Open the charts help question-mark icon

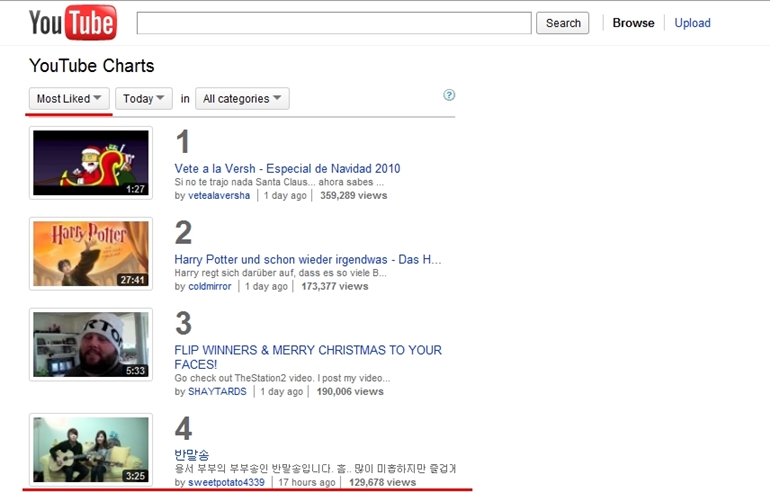[449, 95]
